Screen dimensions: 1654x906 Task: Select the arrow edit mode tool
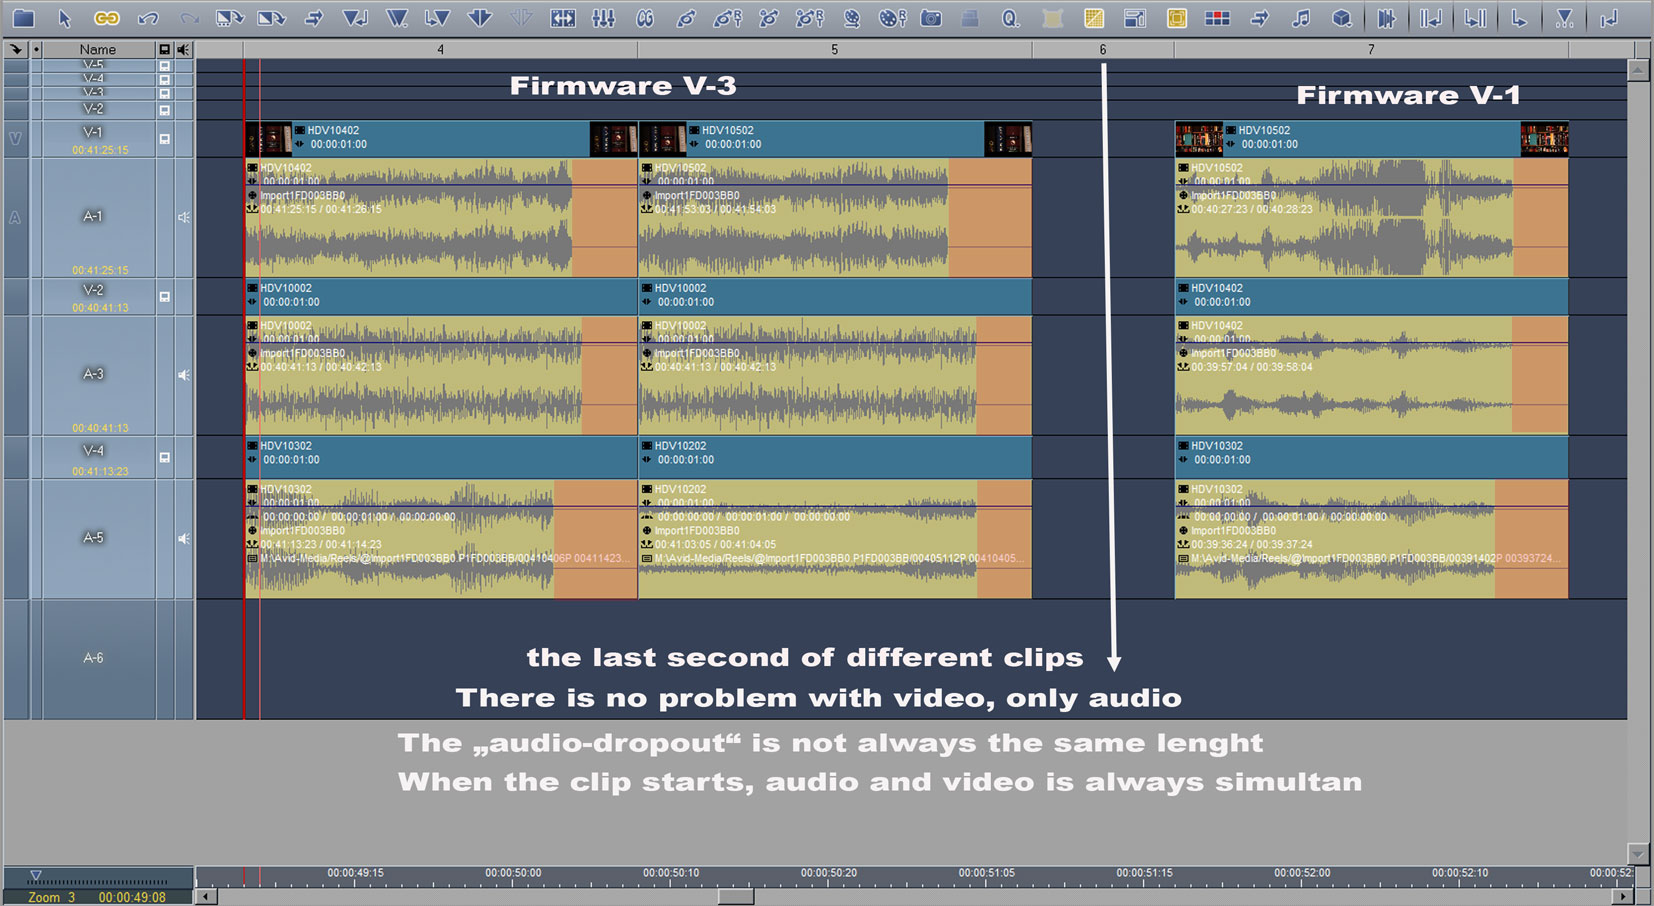point(65,18)
